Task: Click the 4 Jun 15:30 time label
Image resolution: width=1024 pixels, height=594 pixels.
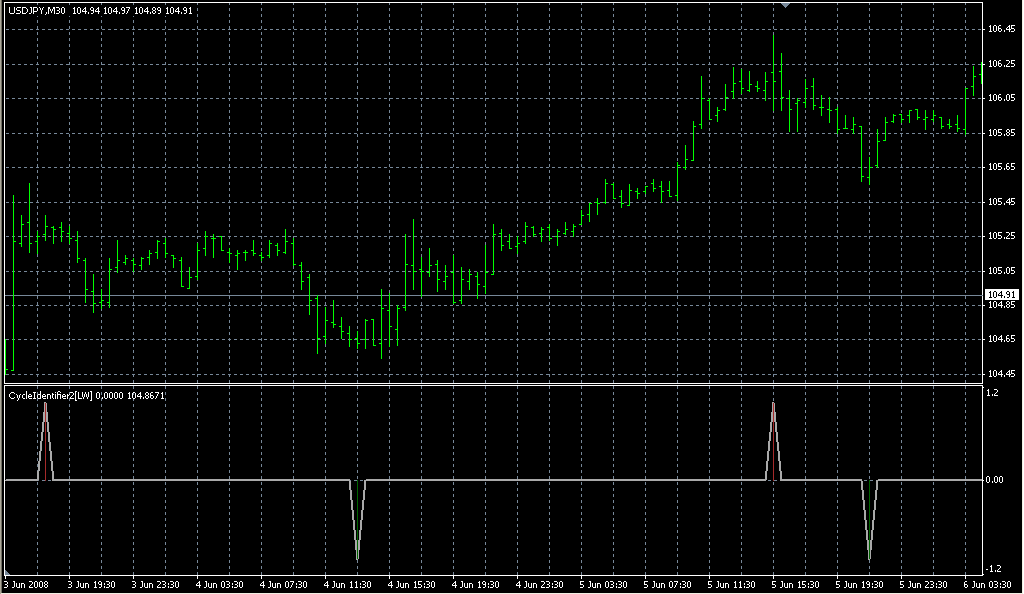Action: (411, 585)
